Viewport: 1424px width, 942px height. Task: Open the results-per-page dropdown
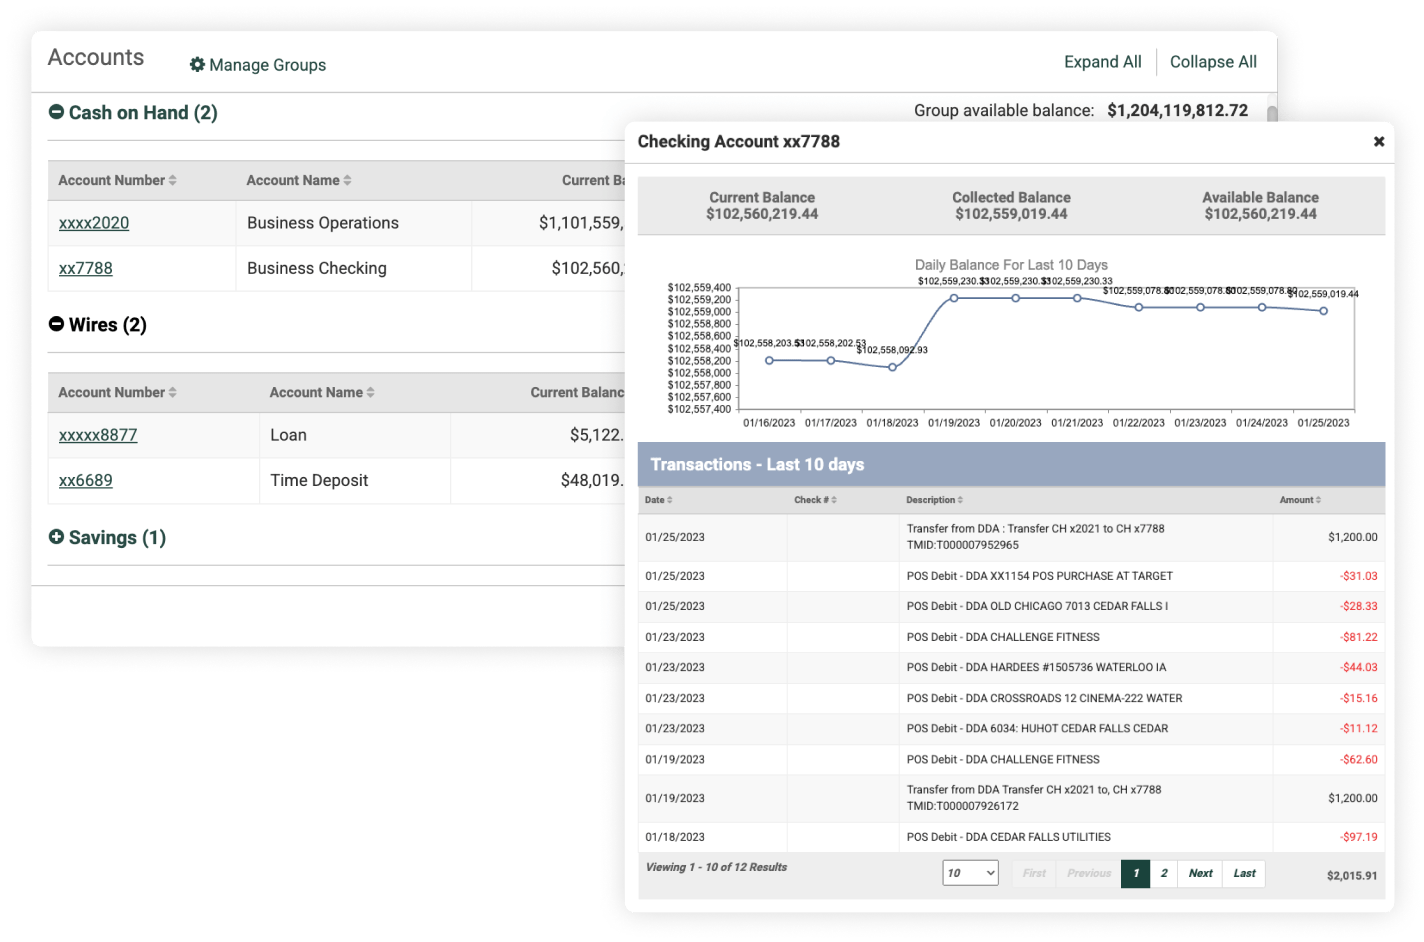(x=970, y=872)
